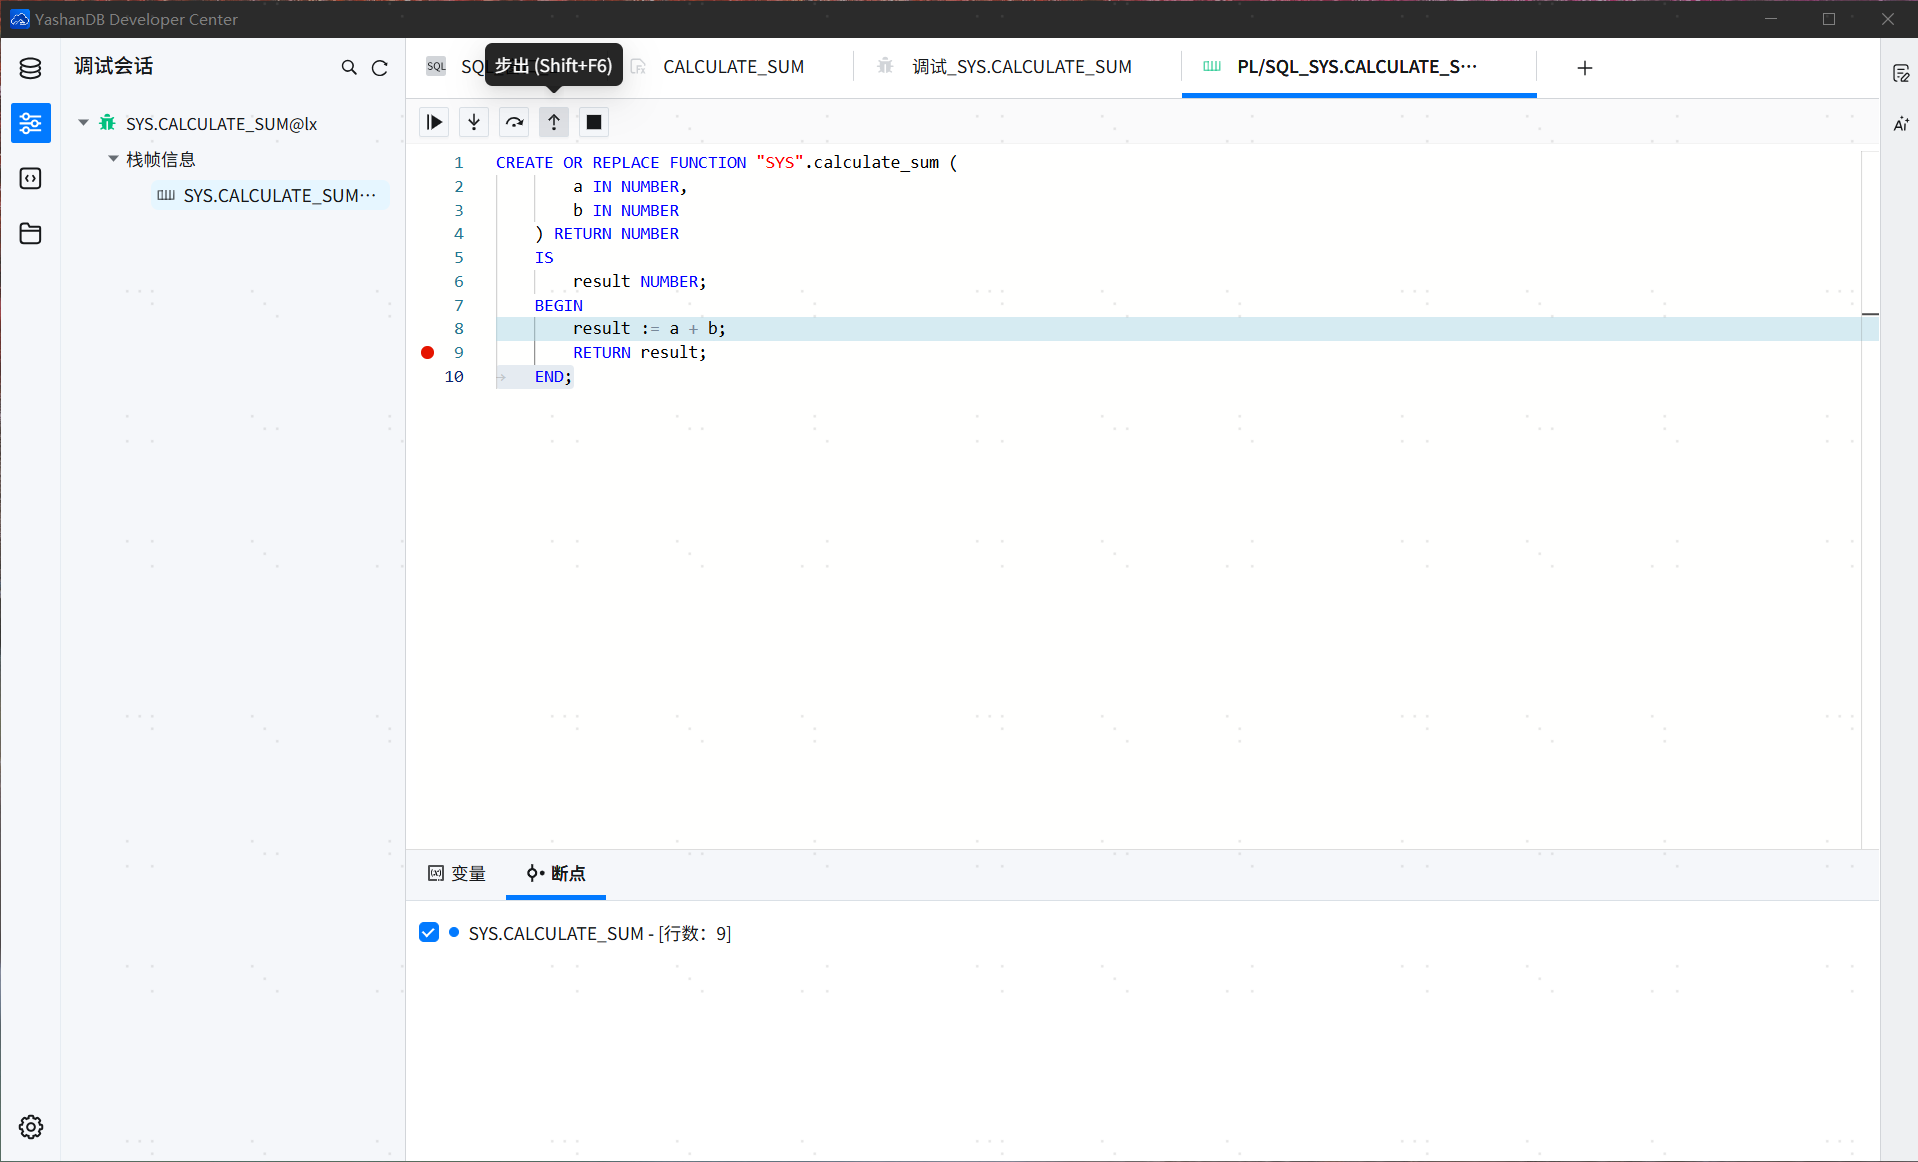Screen dimensions: 1918x1162
Task: Open the database sidebar icon
Action: pos(30,68)
